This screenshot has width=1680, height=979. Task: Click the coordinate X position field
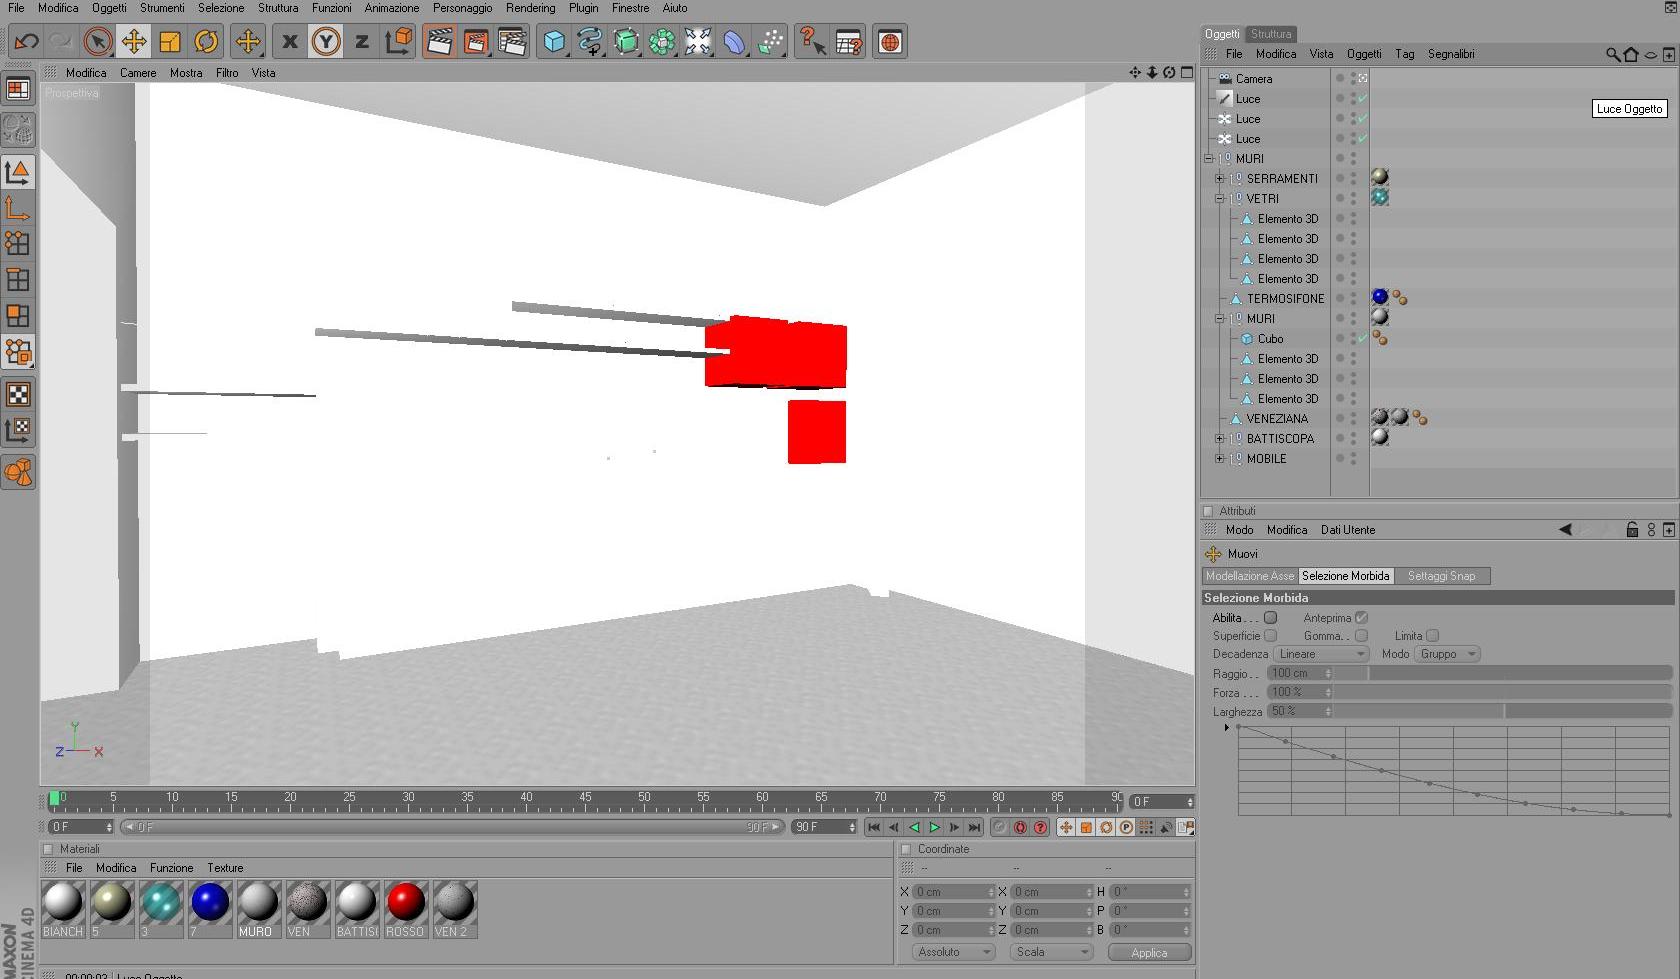(x=954, y=892)
